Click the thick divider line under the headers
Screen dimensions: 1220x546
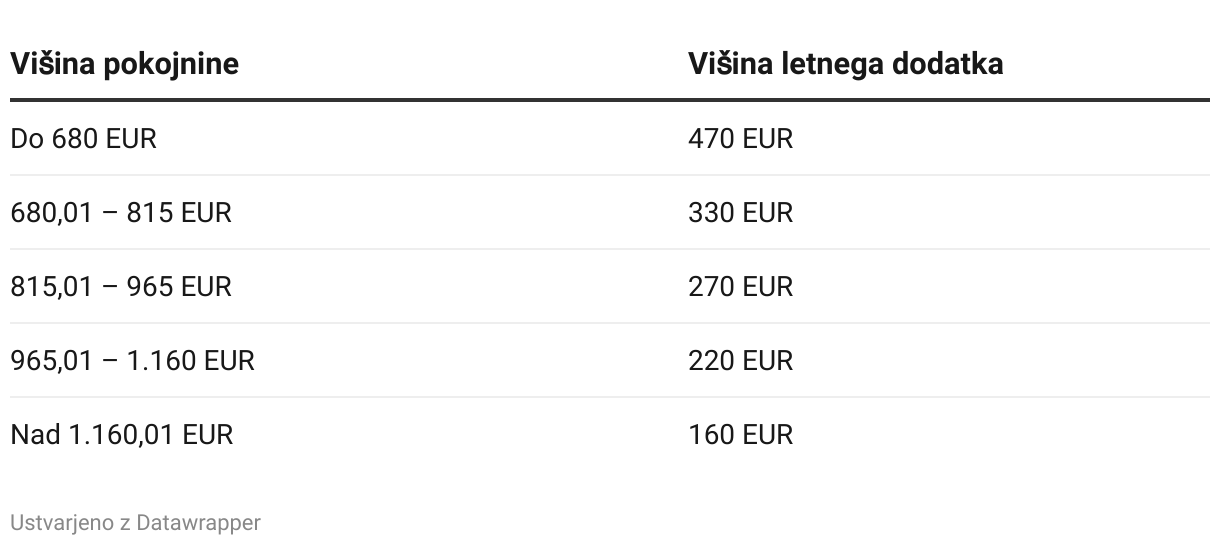click(610, 100)
